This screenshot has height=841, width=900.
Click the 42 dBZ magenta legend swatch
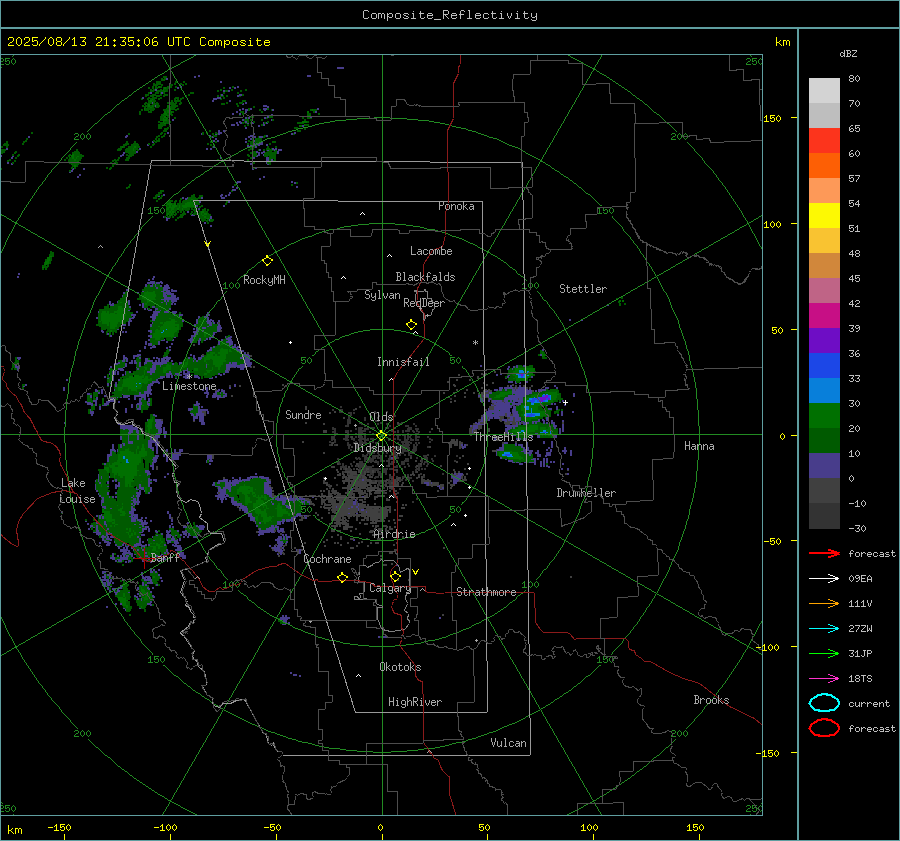tap(824, 315)
